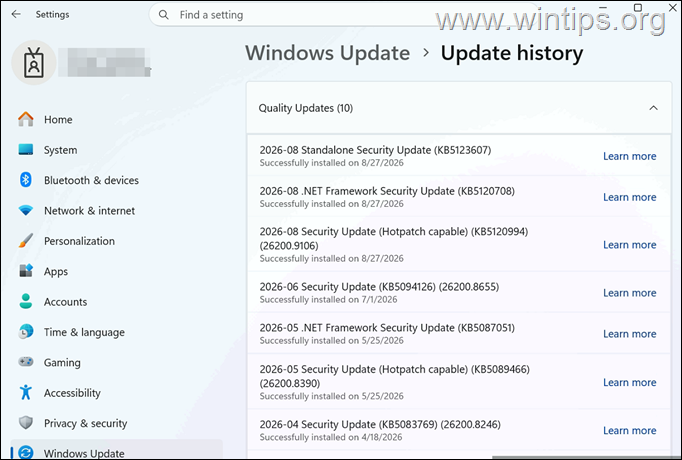The width and height of the screenshot is (682, 460).
Task: Click the blurred account name
Action: 105,62
